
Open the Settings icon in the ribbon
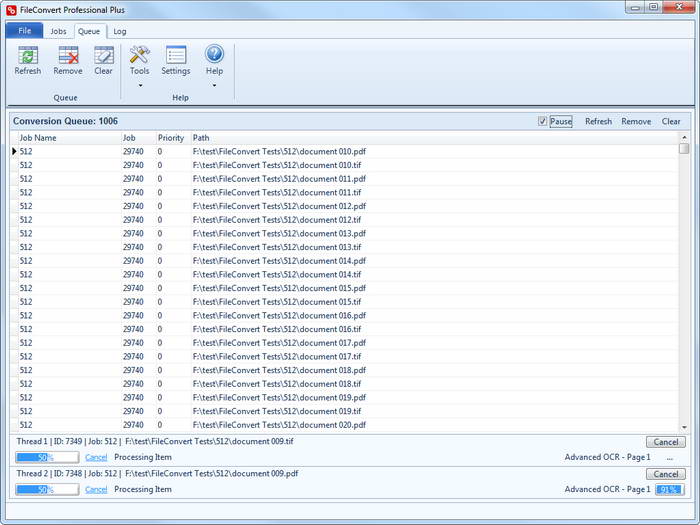click(x=175, y=55)
